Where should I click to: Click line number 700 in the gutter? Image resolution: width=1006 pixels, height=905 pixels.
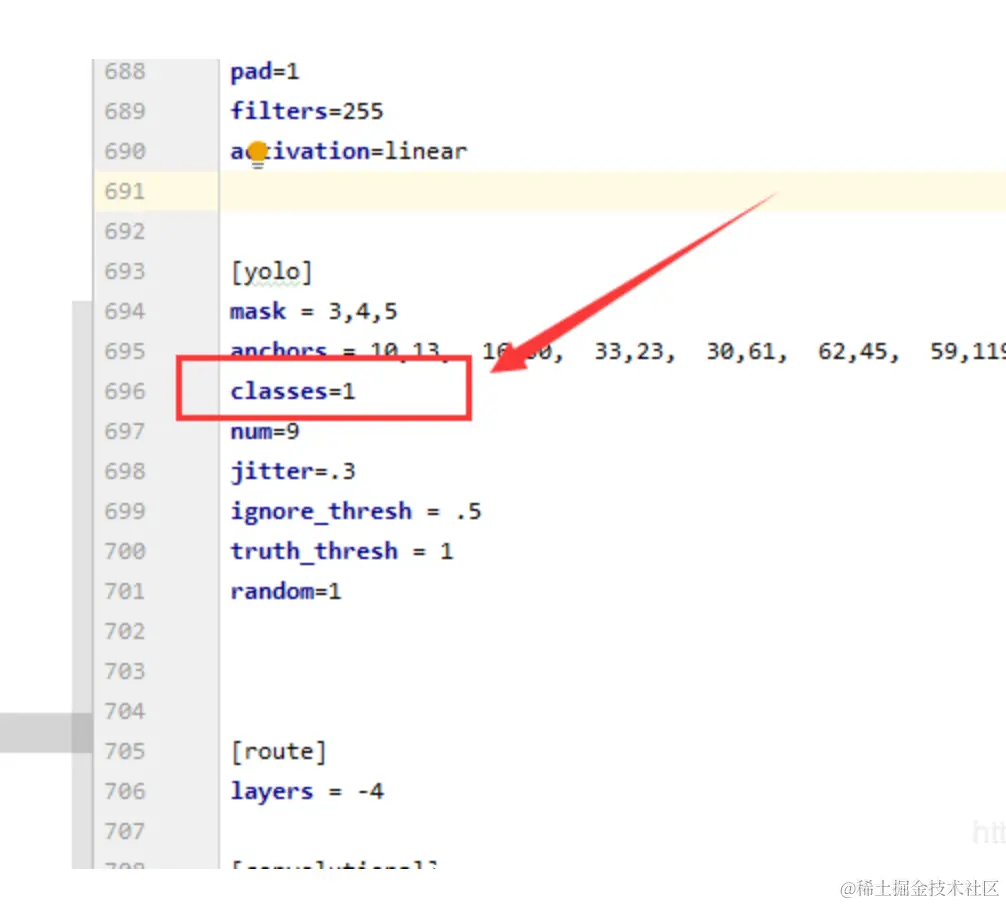pos(125,551)
